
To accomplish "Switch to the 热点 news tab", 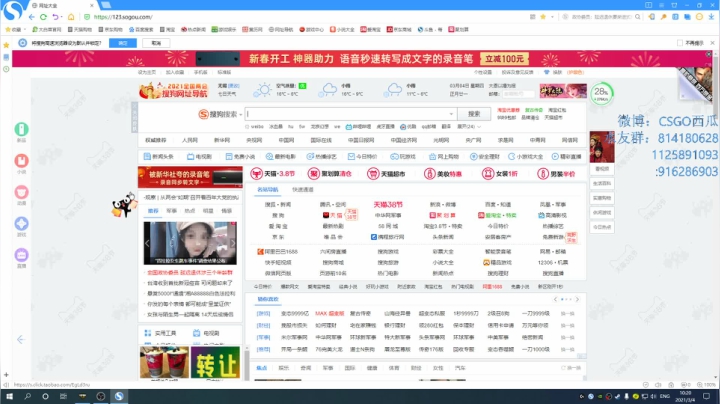I will point(190,211).
